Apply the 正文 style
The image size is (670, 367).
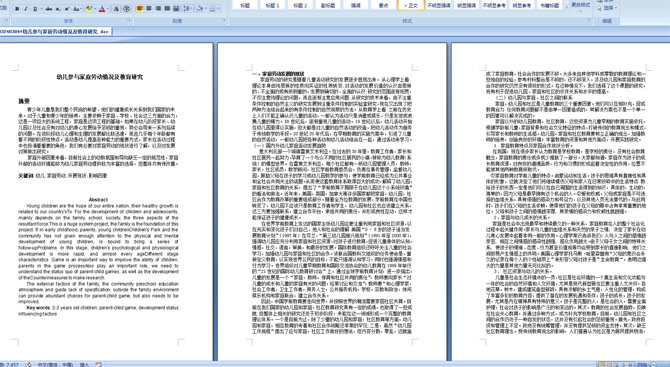[411, 5]
